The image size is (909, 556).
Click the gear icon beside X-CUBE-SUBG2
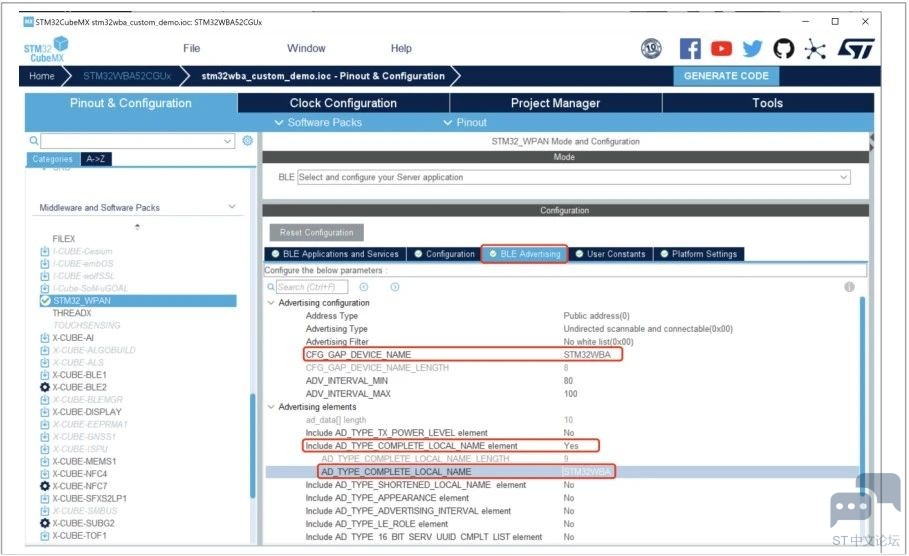click(45, 523)
